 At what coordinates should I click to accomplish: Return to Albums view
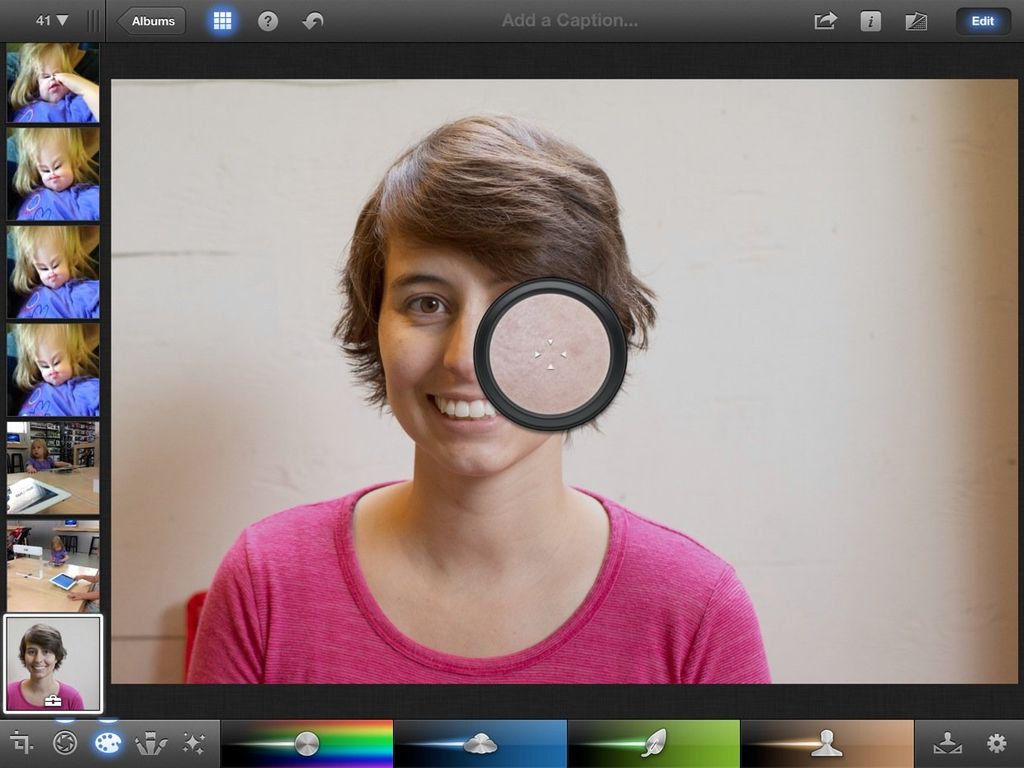(x=151, y=20)
